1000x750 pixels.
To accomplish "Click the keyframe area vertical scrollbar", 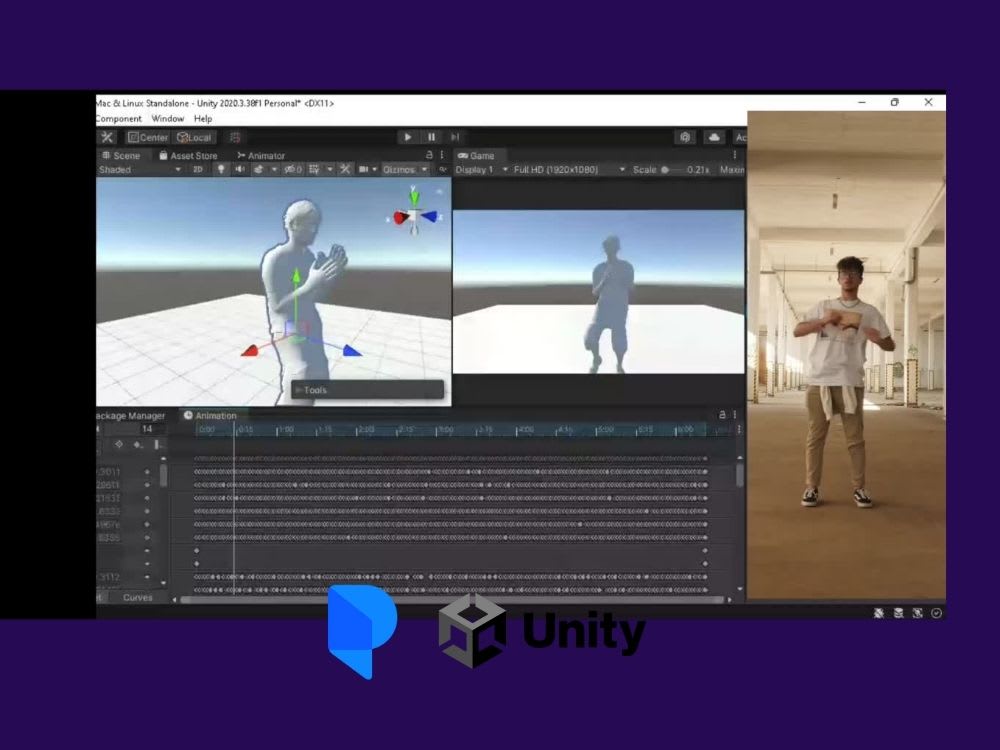I will click(740, 476).
